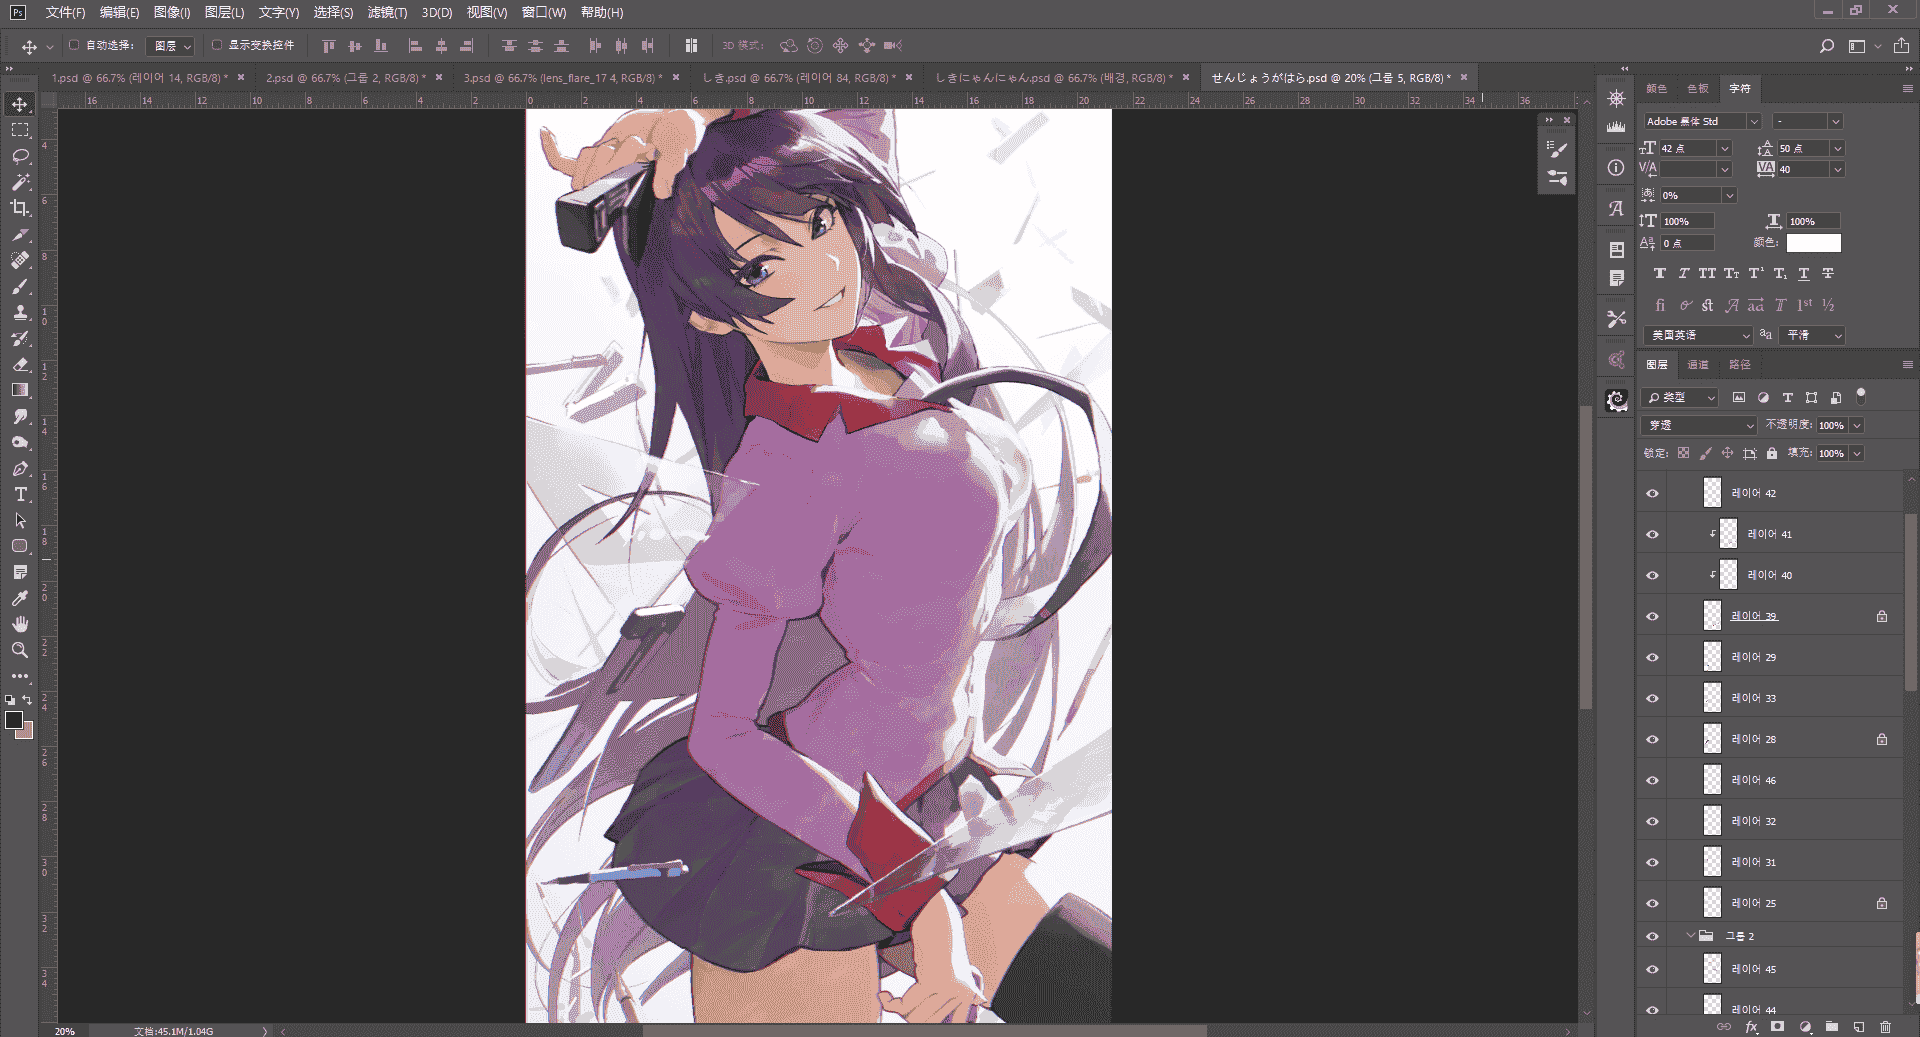Image resolution: width=1920 pixels, height=1037 pixels.
Task: Select the Rectangular Marquee tool
Action: click(x=20, y=130)
